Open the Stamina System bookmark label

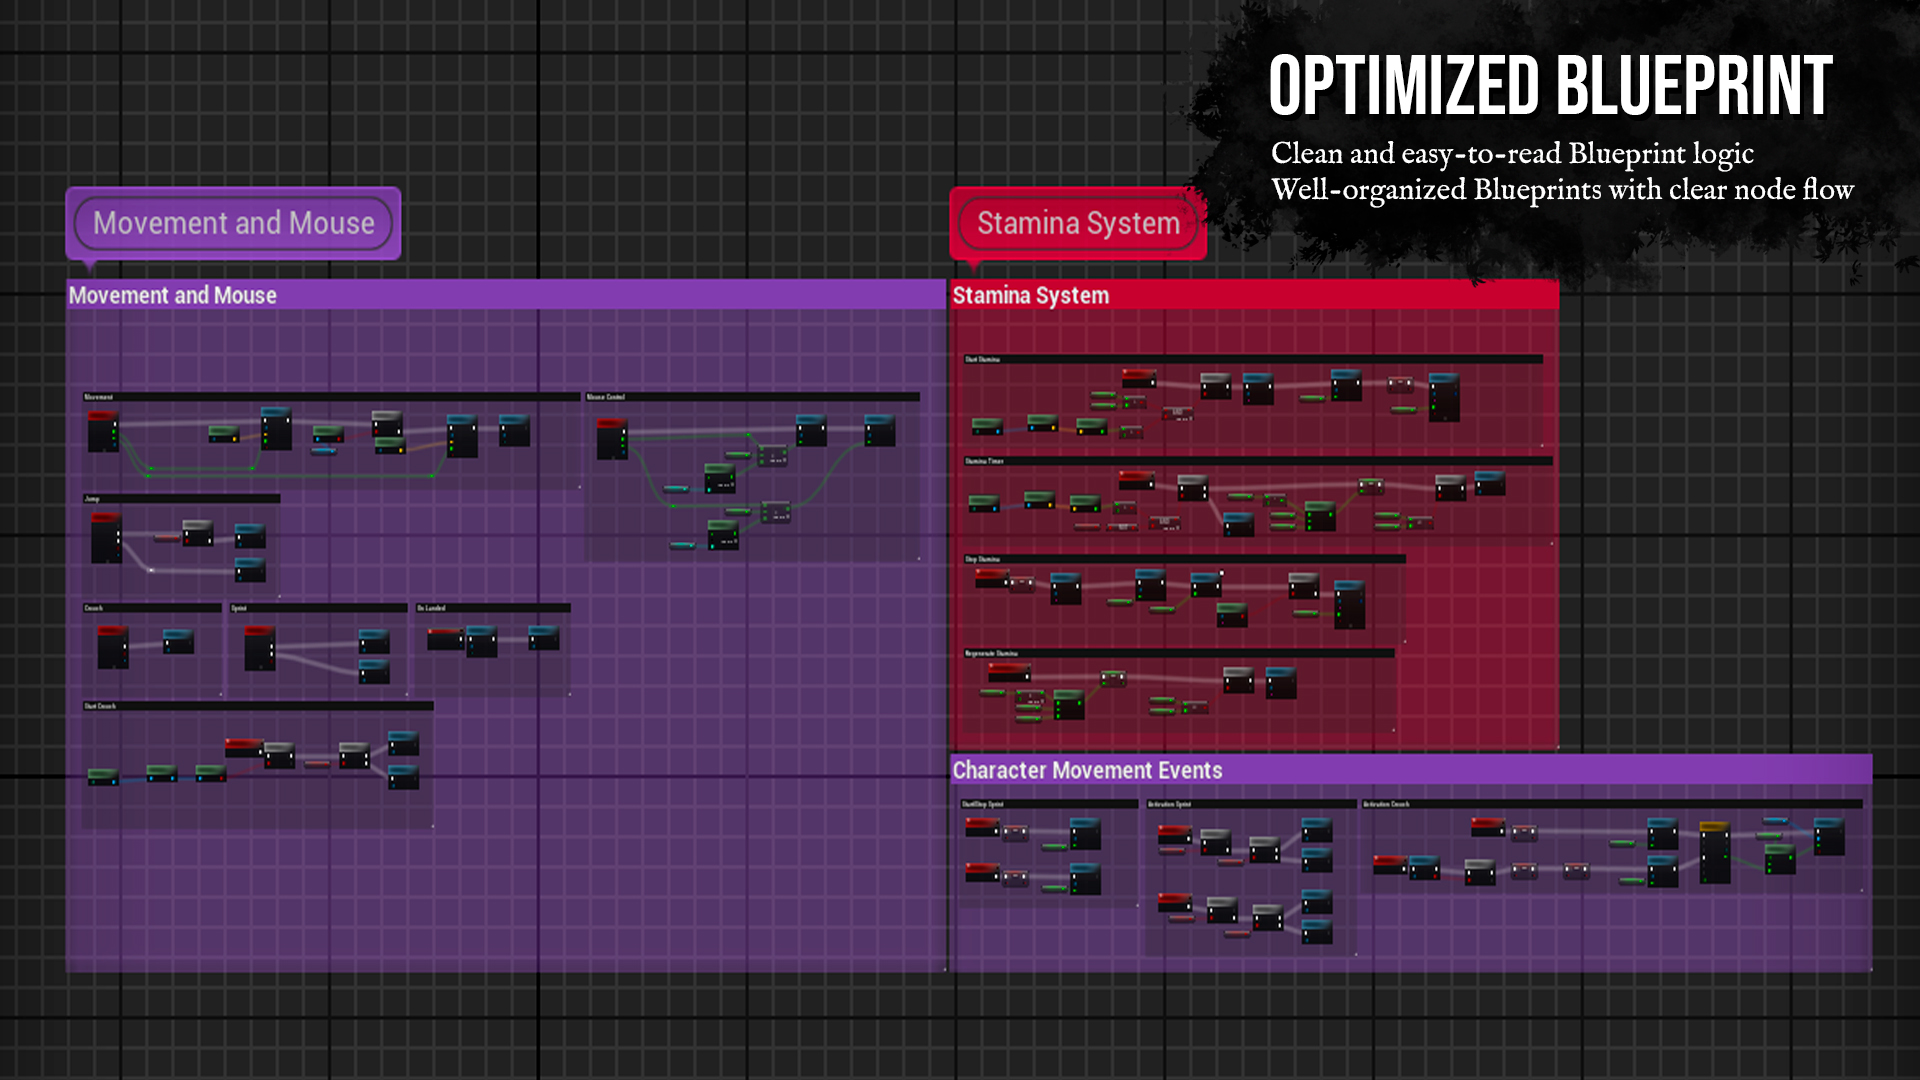(x=1077, y=223)
